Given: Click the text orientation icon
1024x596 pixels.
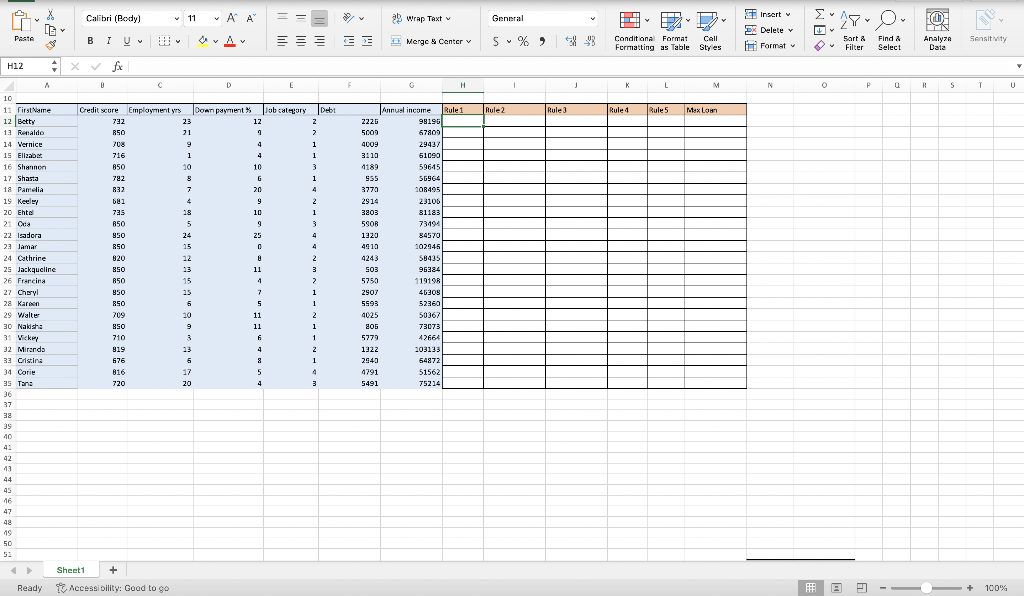Looking at the screenshot, I should point(349,18).
